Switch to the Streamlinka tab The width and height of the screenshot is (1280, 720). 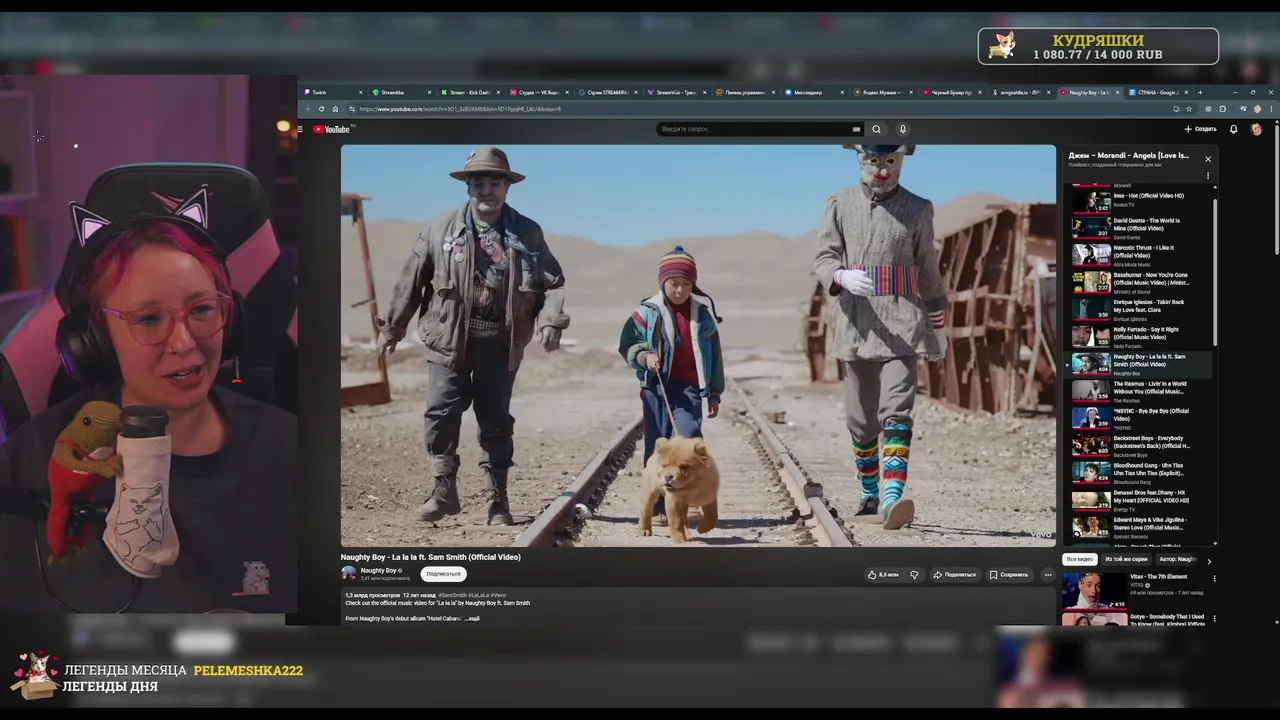pyautogui.click(x=402, y=92)
